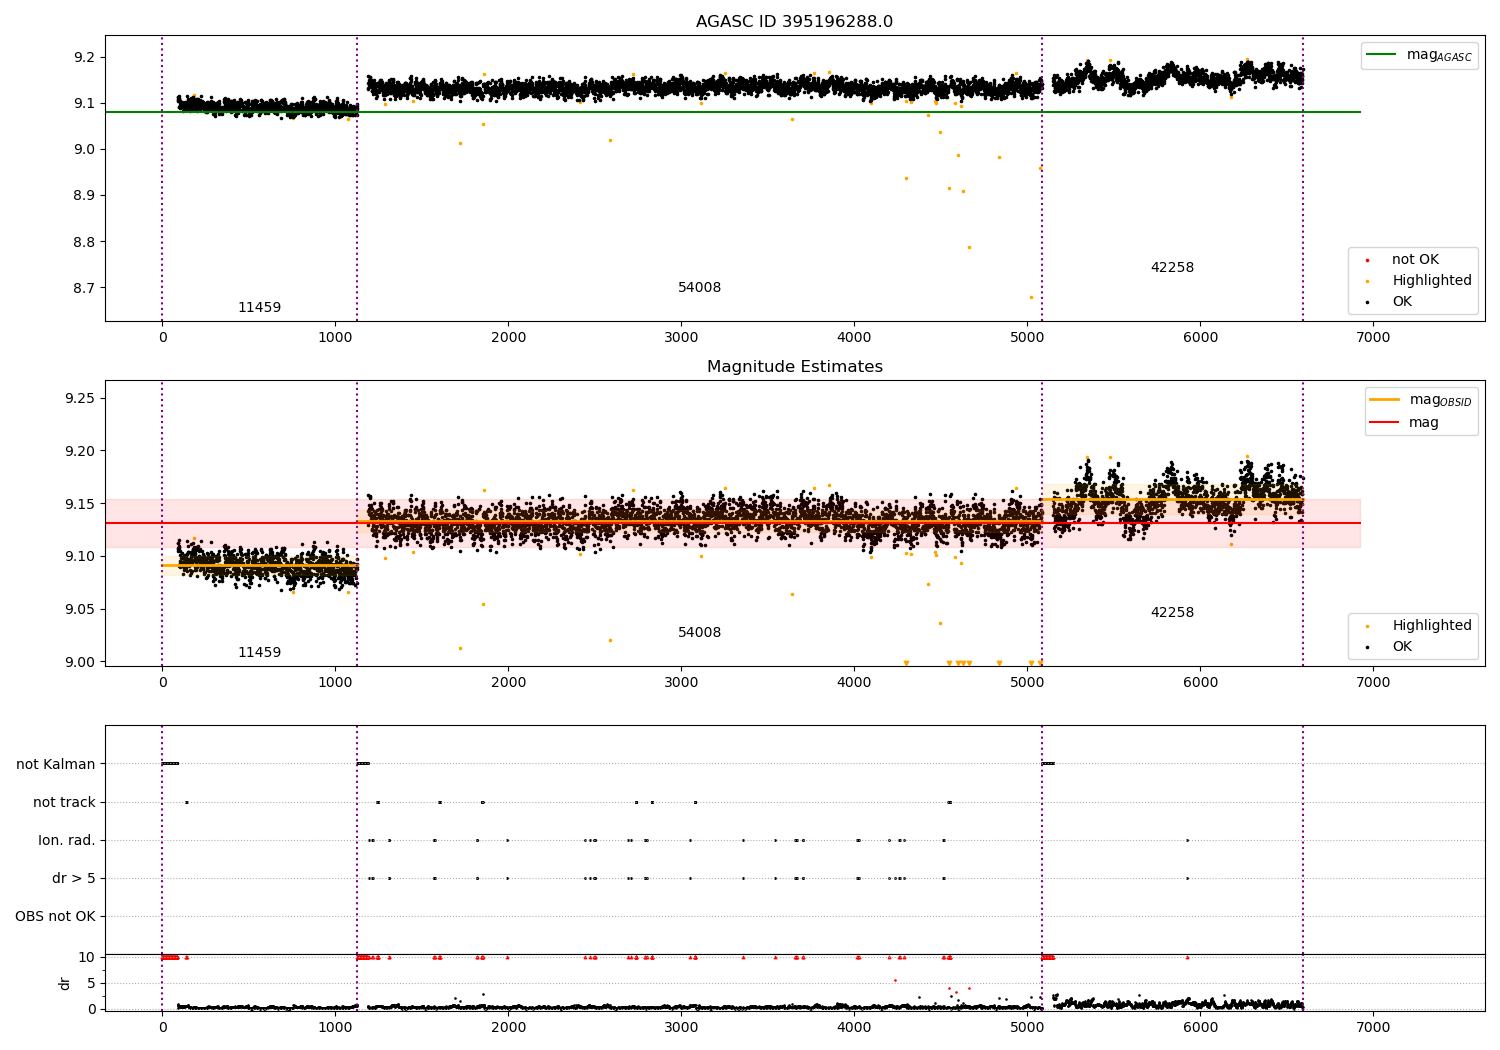Click the dr axis tick label 5
The height and width of the screenshot is (1050, 1500).
(x=91, y=984)
